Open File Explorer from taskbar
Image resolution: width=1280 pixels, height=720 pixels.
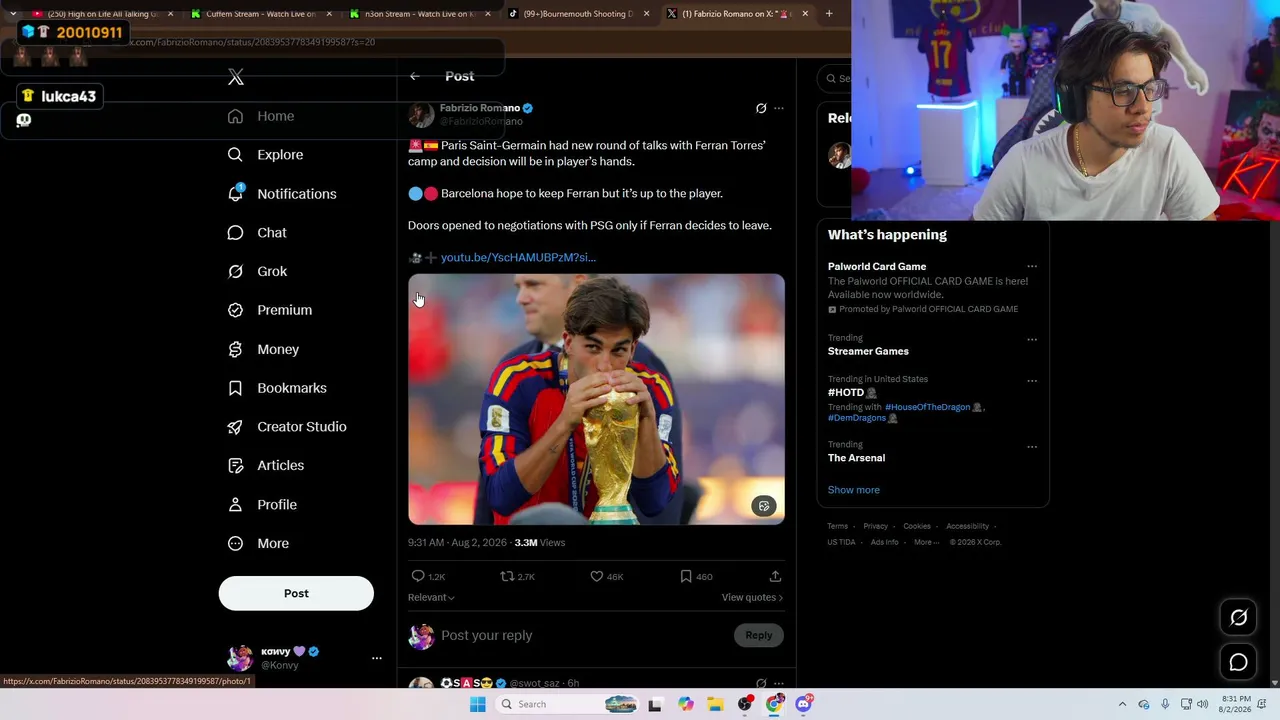[x=715, y=704]
